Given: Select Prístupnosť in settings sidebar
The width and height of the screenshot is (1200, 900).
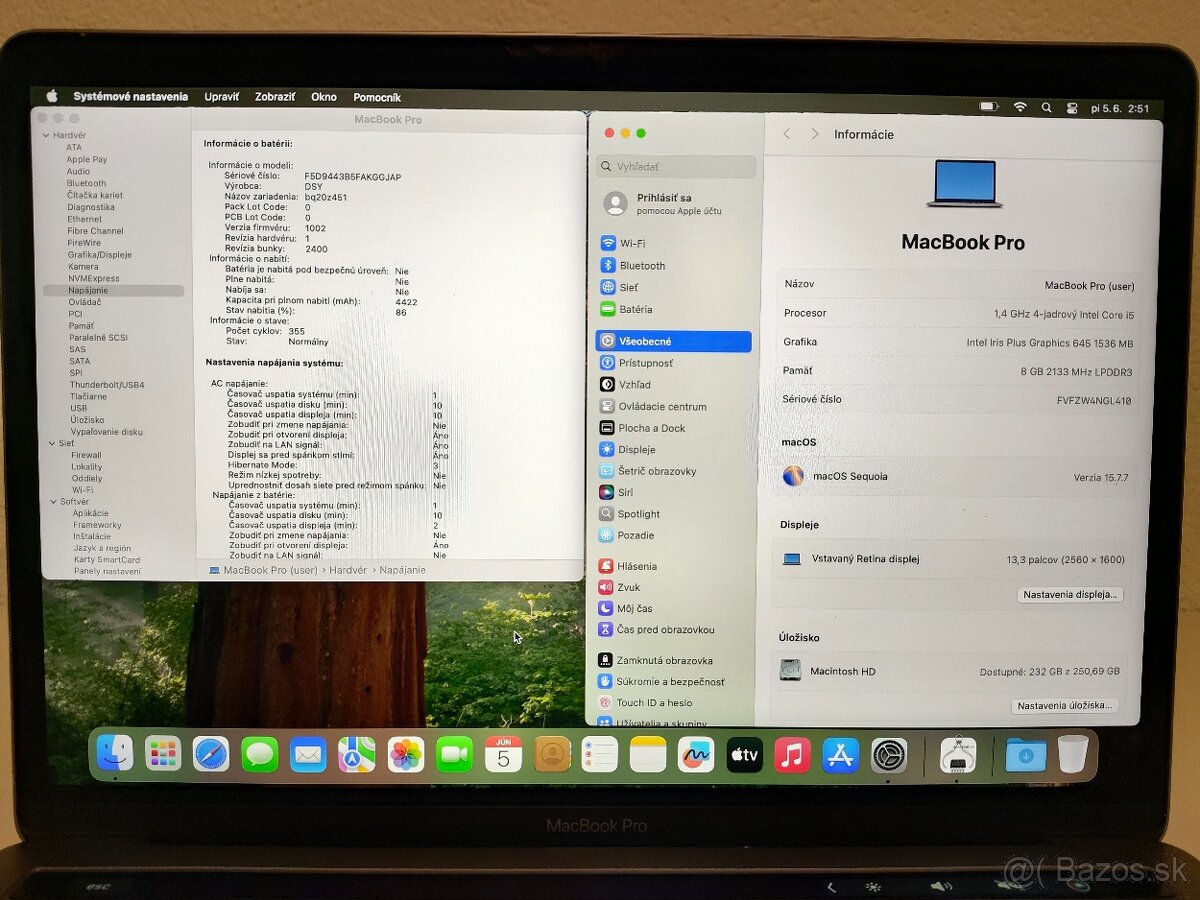Looking at the screenshot, I should pos(674,363).
